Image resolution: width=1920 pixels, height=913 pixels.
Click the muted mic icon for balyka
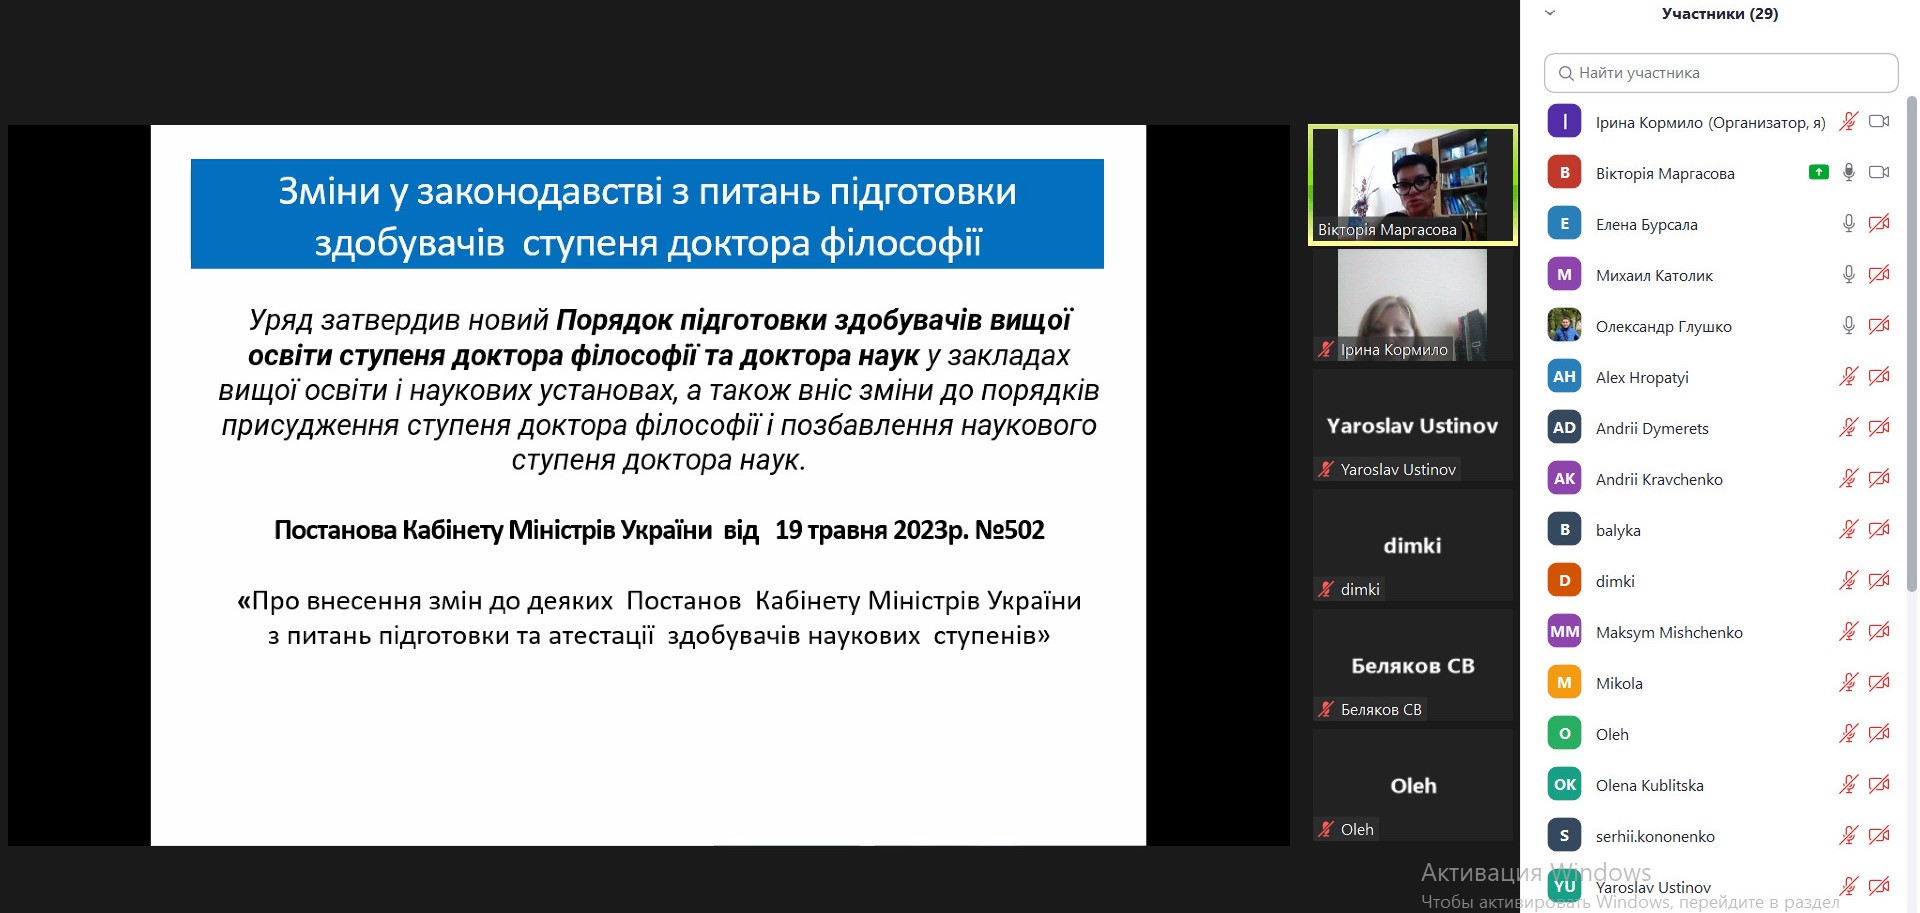1848,530
